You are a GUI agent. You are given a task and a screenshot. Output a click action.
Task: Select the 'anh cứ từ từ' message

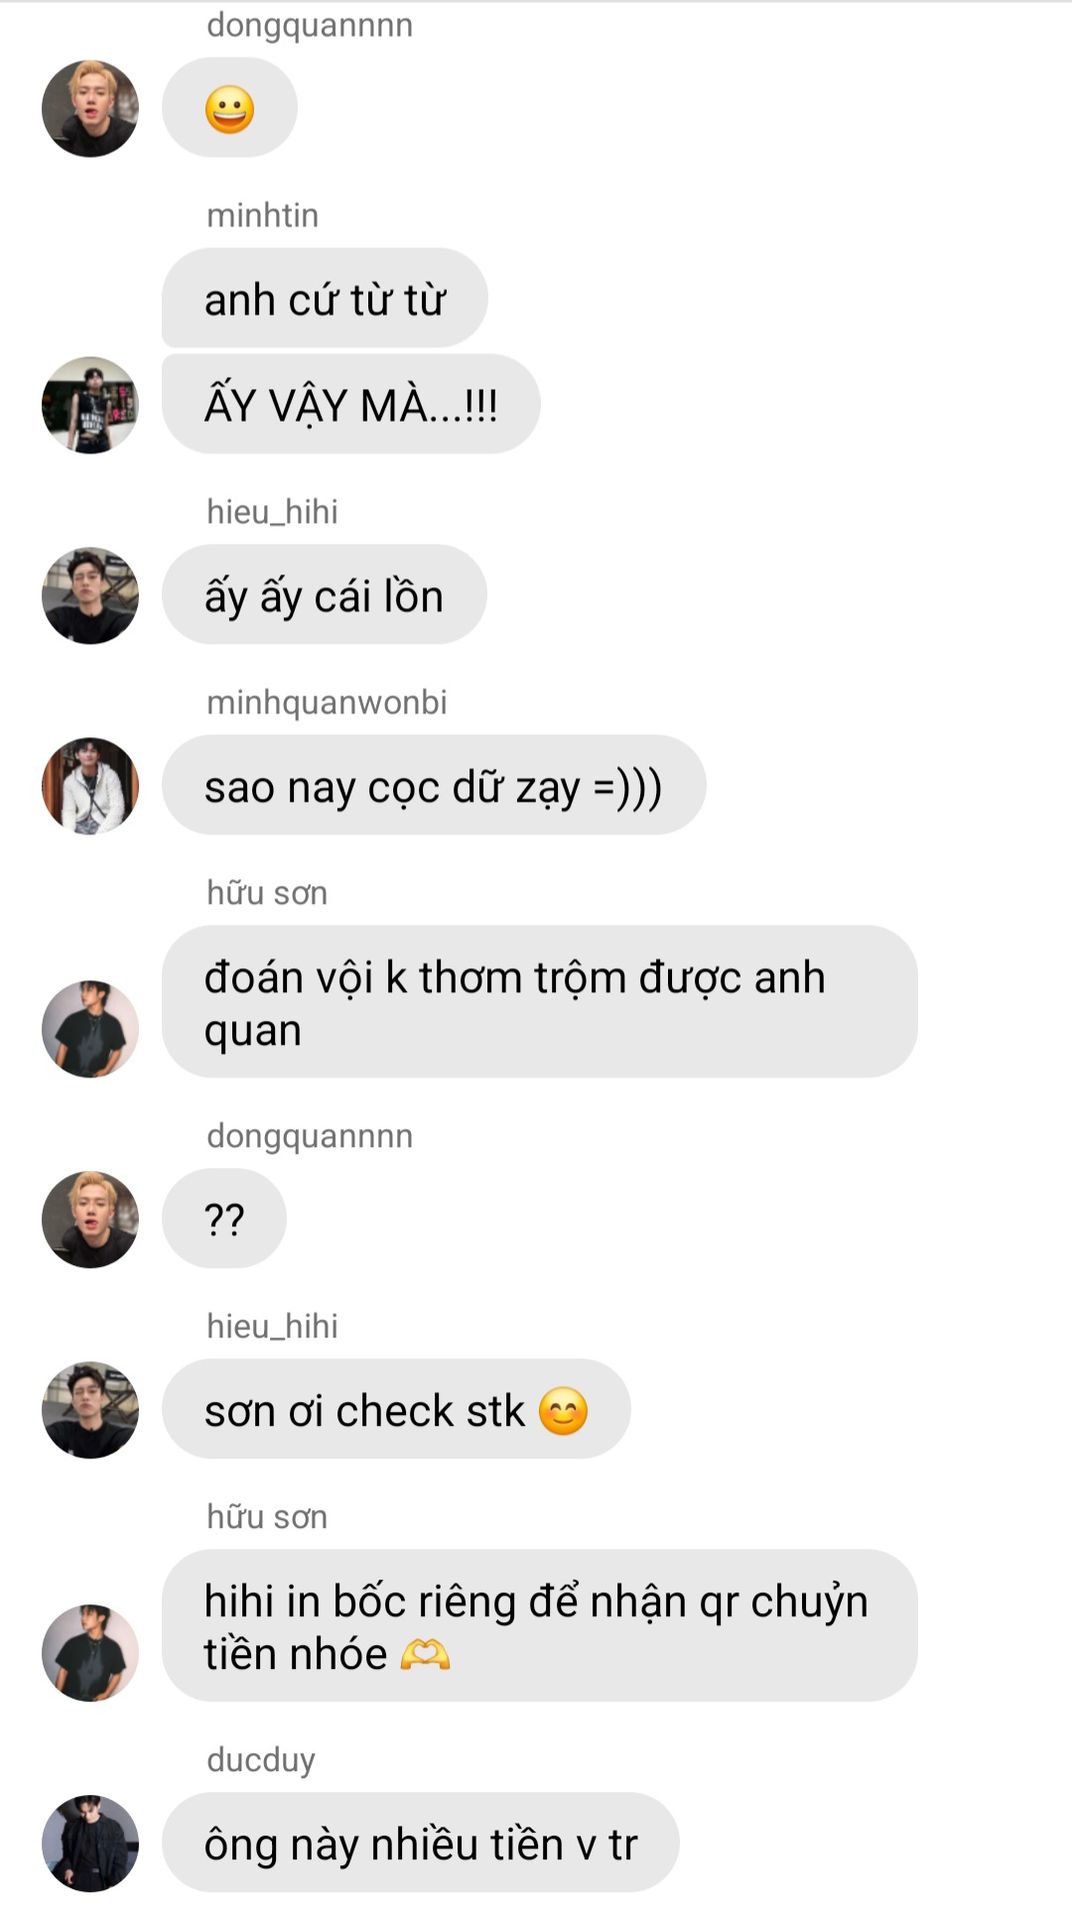click(x=325, y=298)
